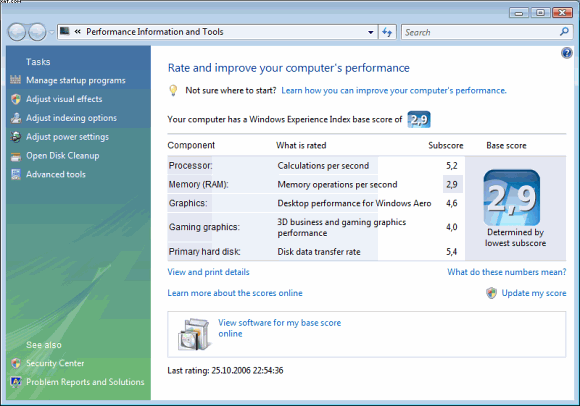Screen dimensions: 580x406
Task: Open Adjust visual effects task
Action: click(64, 99)
